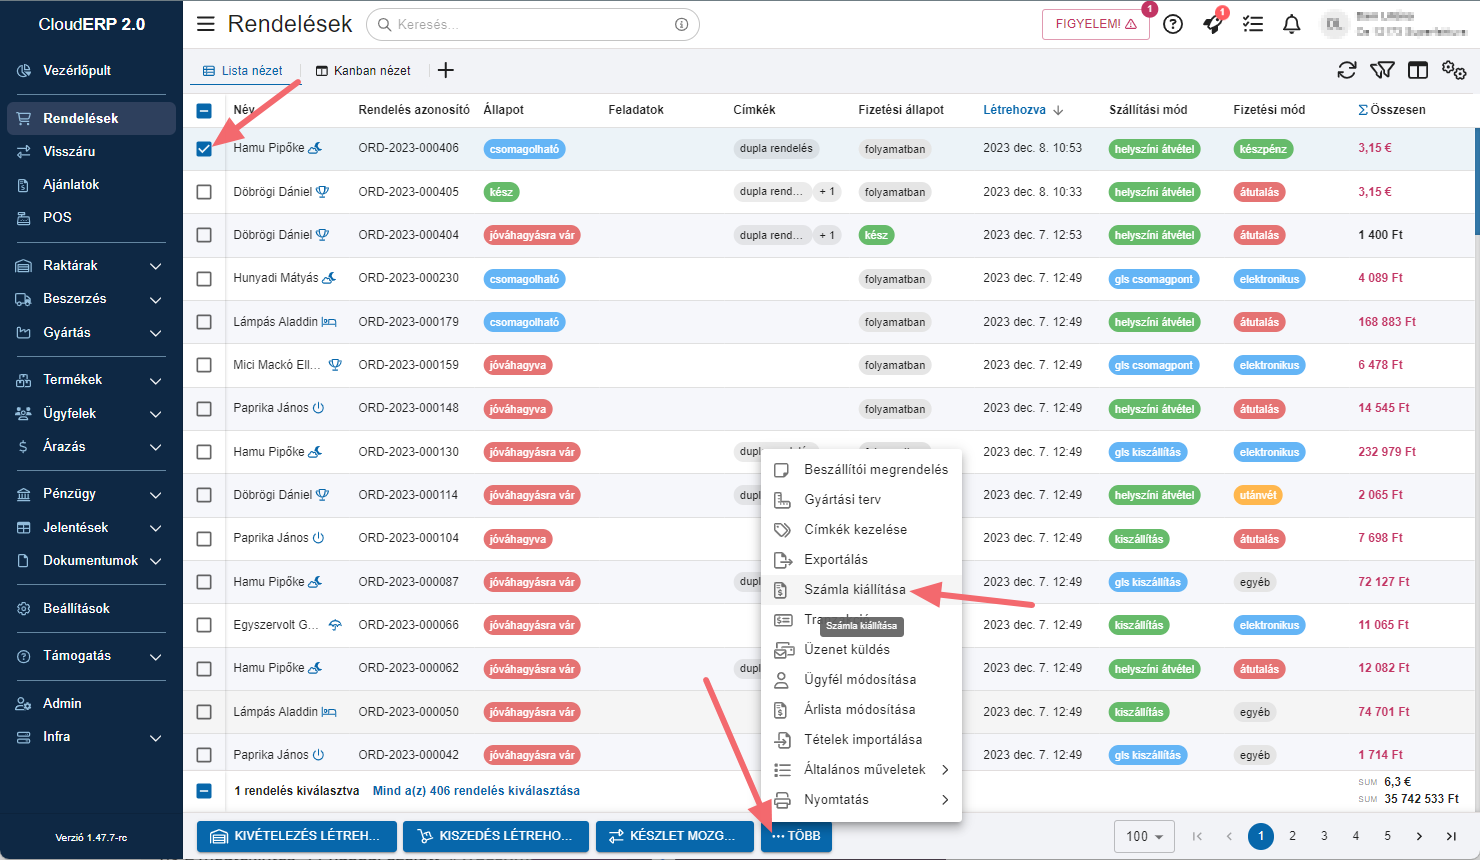Open notifications bell
The width and height of the screenshot is (1480, 860).
[x=1292, y=24]
